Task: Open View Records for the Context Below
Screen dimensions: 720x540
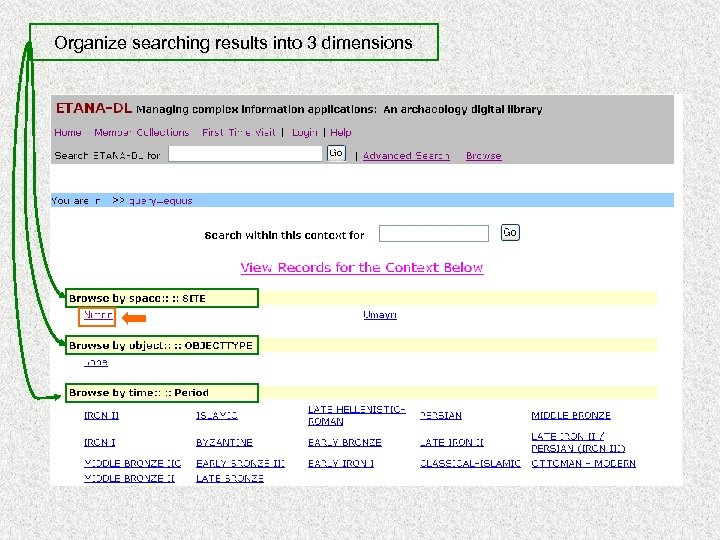Action: (362, 267)
